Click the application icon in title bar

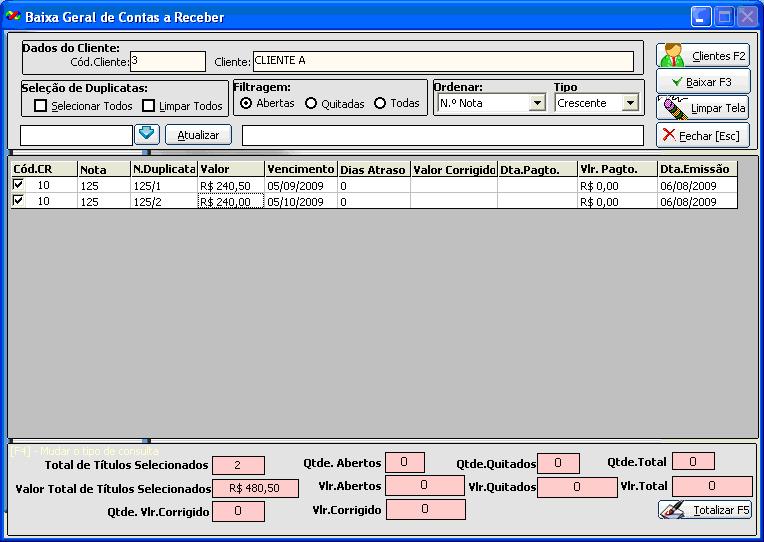click(x=13, y=17)
